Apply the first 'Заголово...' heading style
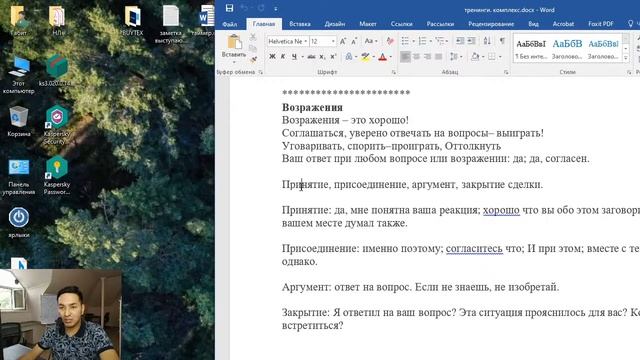Viewport: 640px width, 360px height. [567, 49]
